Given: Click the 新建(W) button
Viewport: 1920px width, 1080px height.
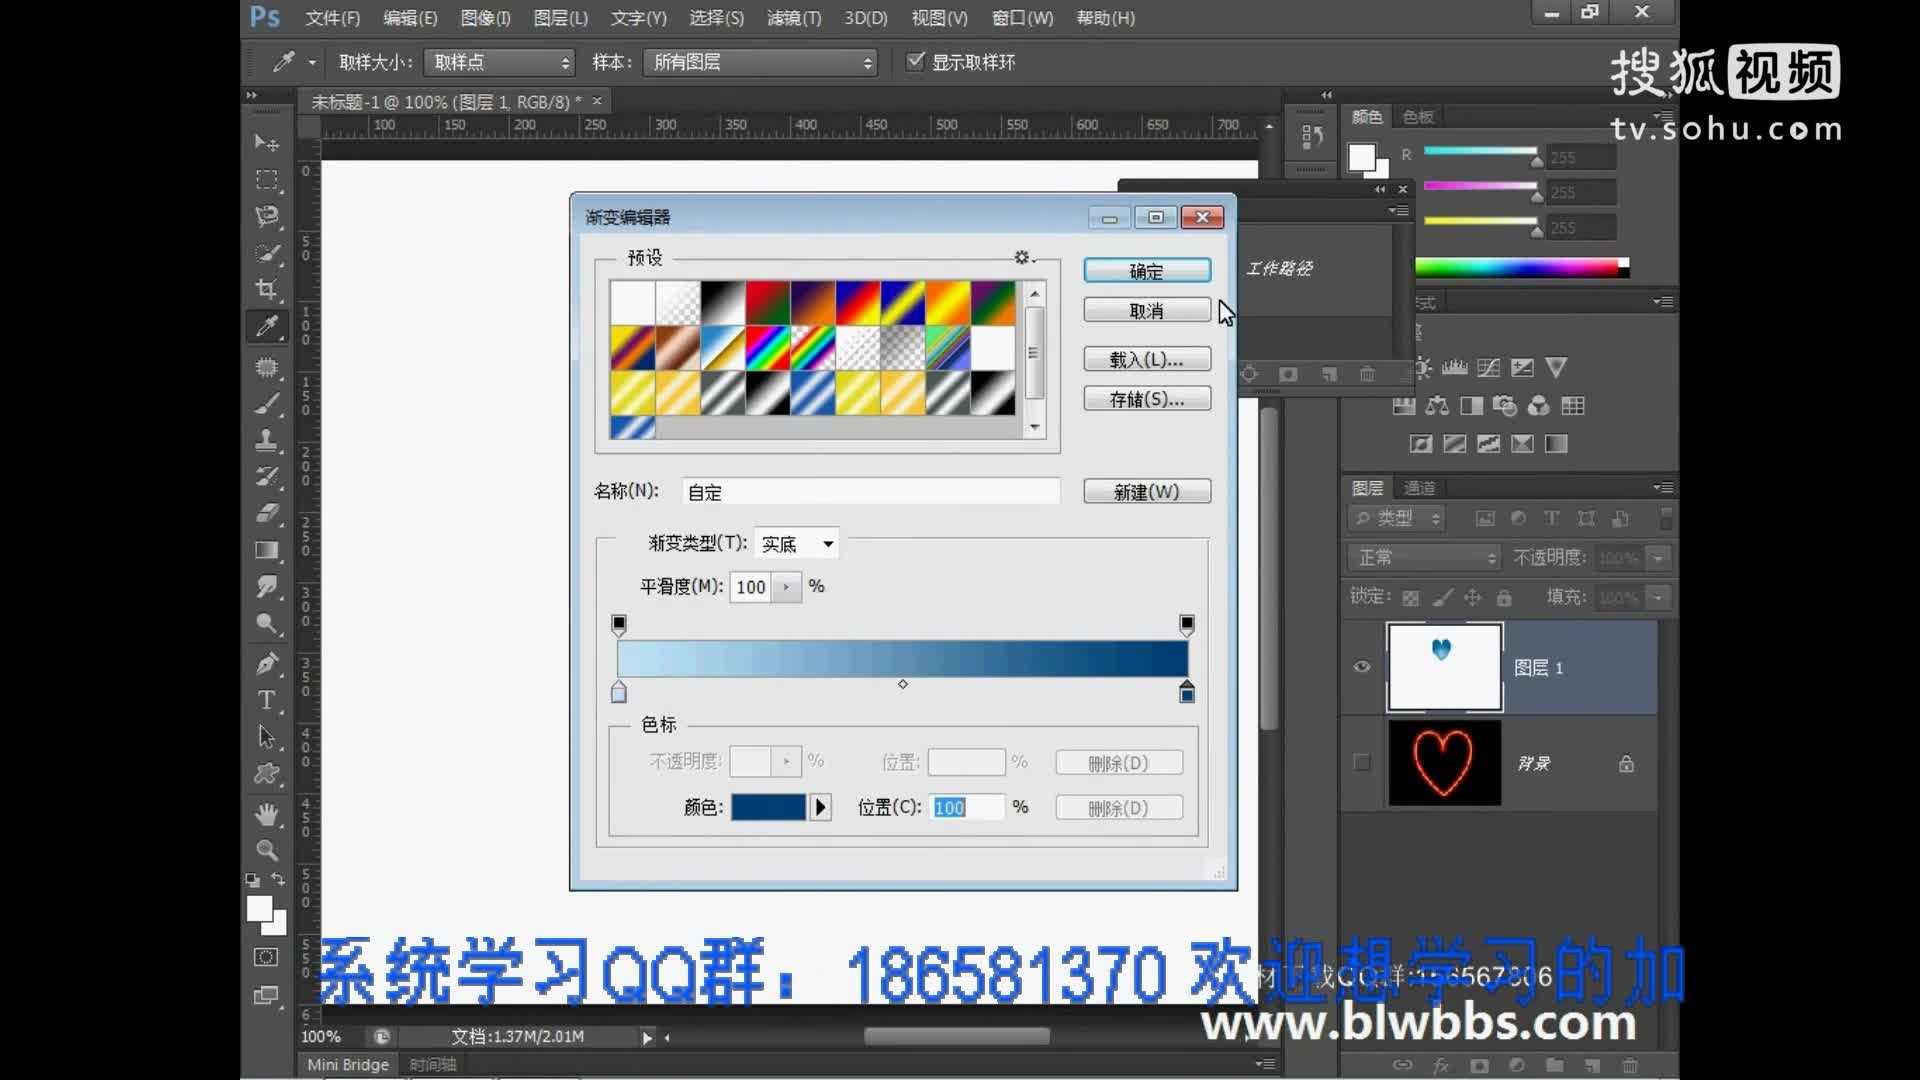Looking at the screenshot, I should (x=1146, y=492).
